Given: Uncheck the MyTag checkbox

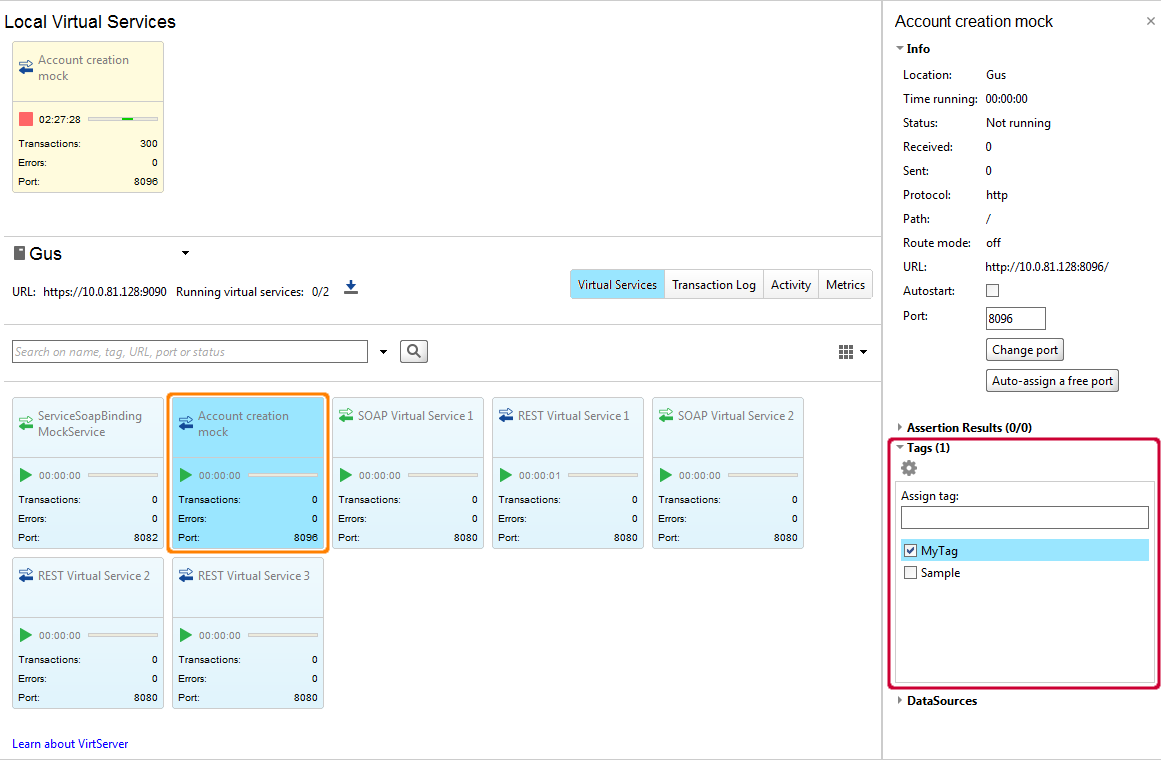Looking at the screenshot, I should [x=910, y=549].
